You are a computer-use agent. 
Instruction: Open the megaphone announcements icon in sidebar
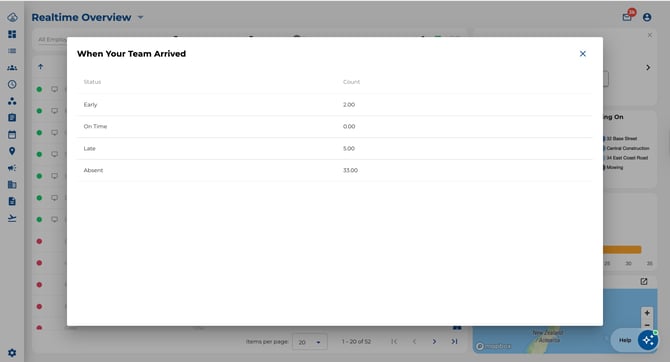[12, 168]
